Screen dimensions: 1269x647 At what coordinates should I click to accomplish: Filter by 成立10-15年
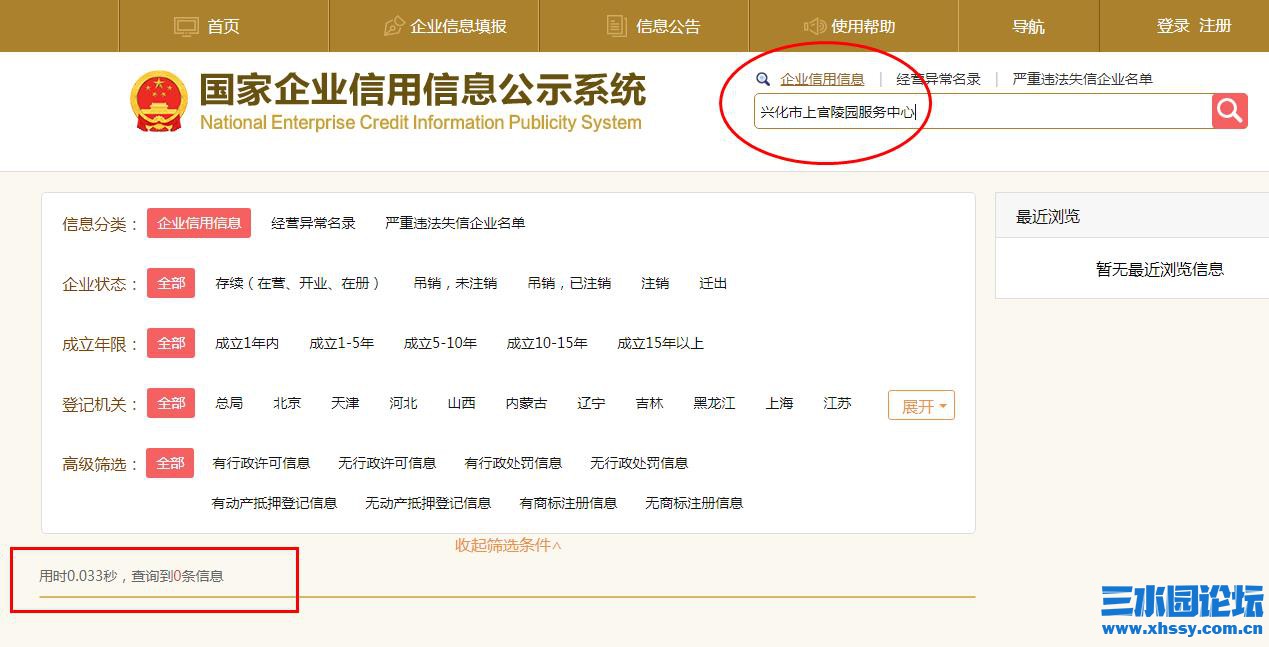click(x=547, y=343)
